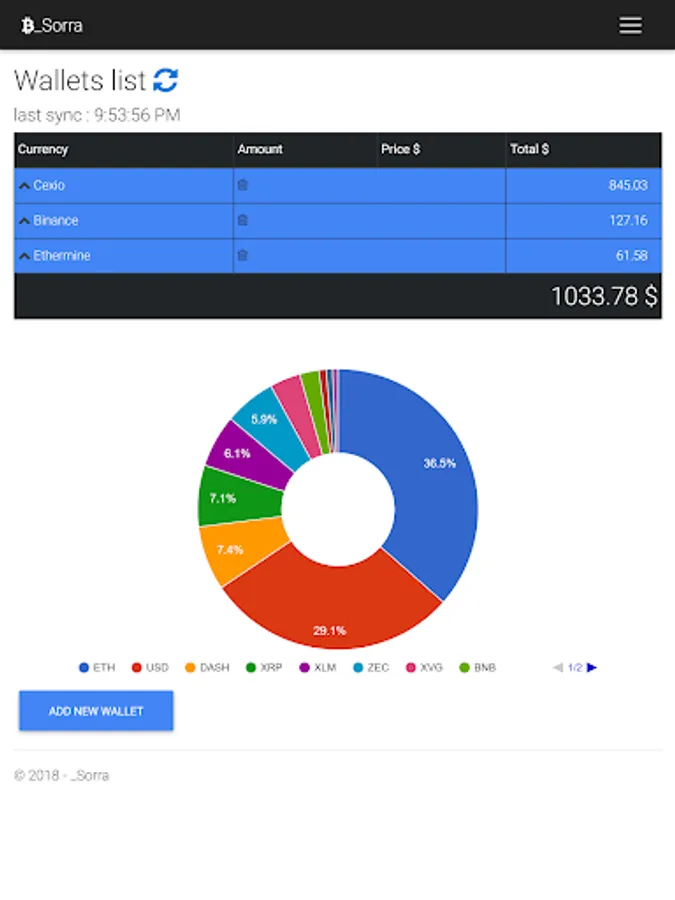Viewport: 675px width, 900px height.
Task: Click the green 7.1% pie slice
Action: [x=241, y=497]
